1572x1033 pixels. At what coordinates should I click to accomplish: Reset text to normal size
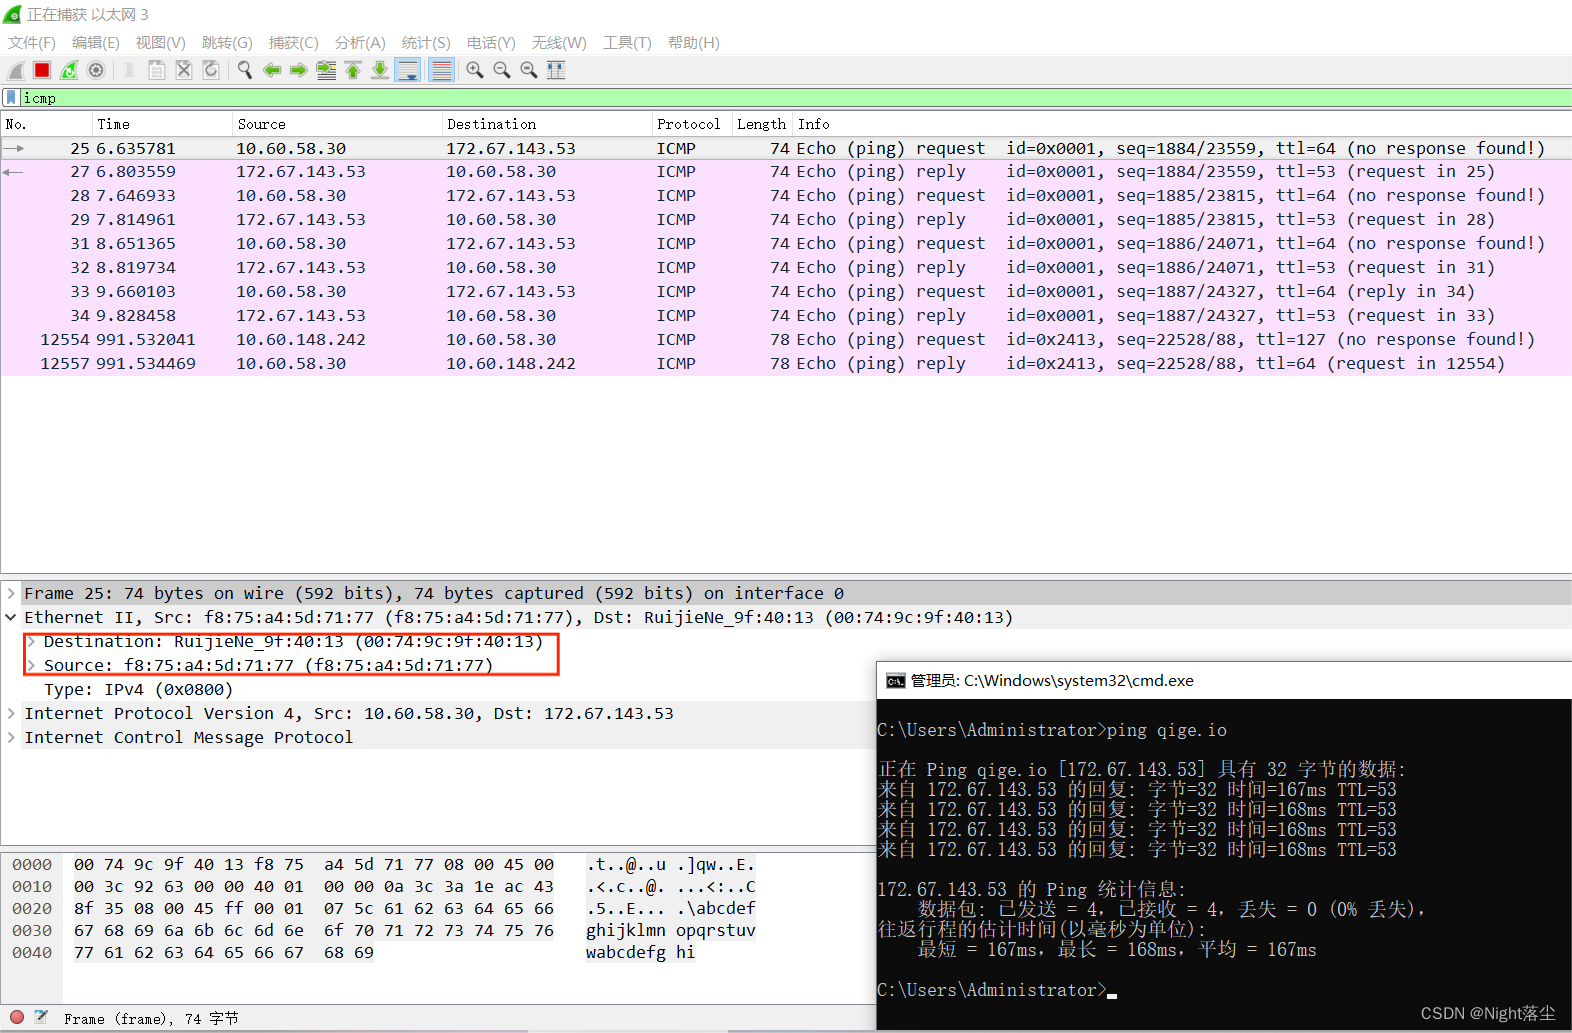(x=529, y=70)
